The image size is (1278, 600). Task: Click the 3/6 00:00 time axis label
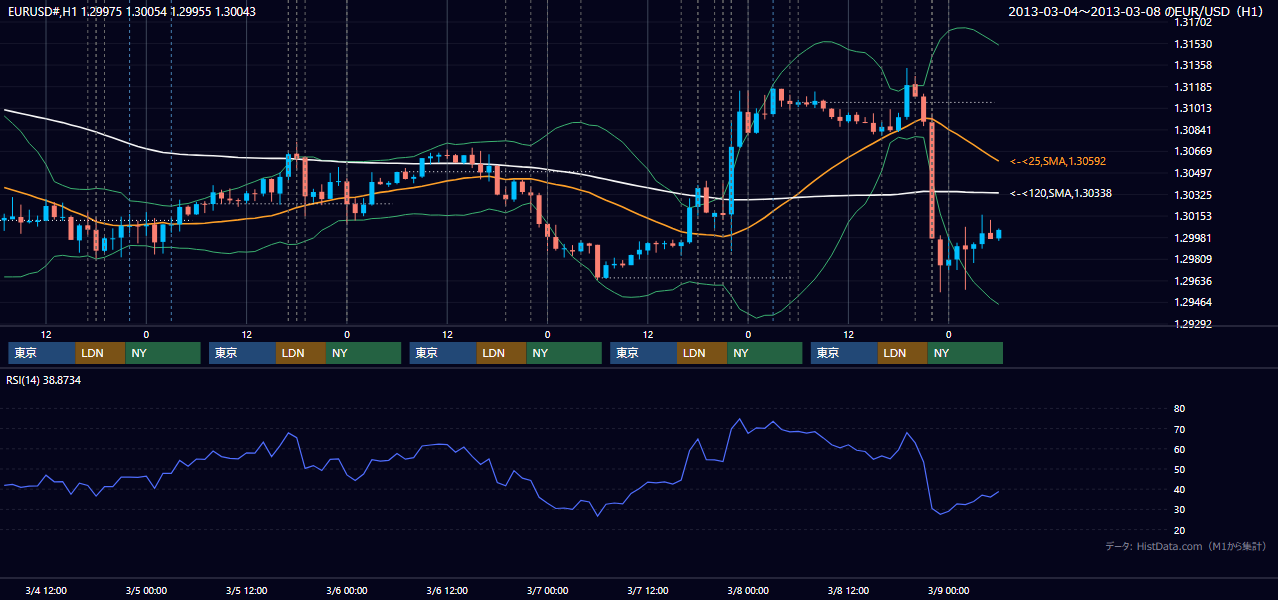[x=347, y=591]
